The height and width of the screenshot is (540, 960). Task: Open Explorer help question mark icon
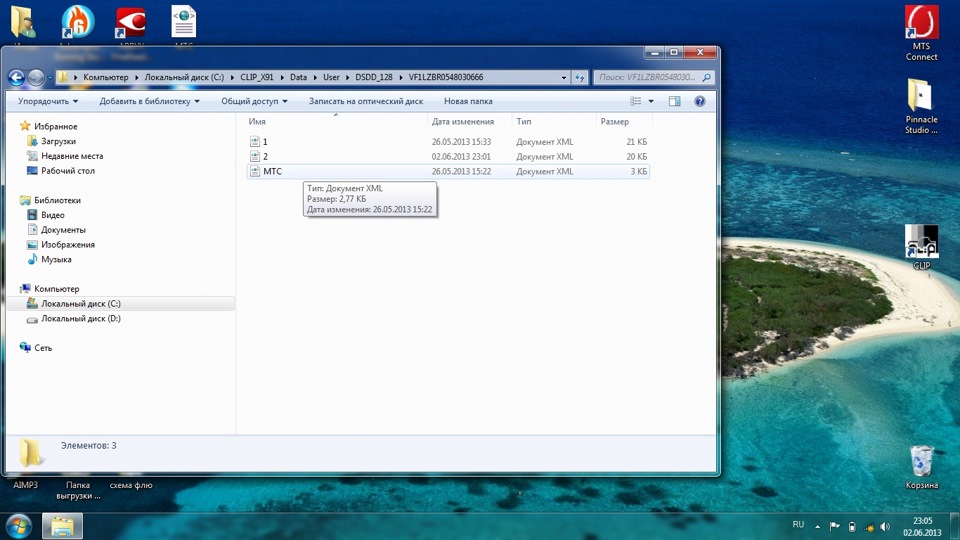tap(699, 101)
